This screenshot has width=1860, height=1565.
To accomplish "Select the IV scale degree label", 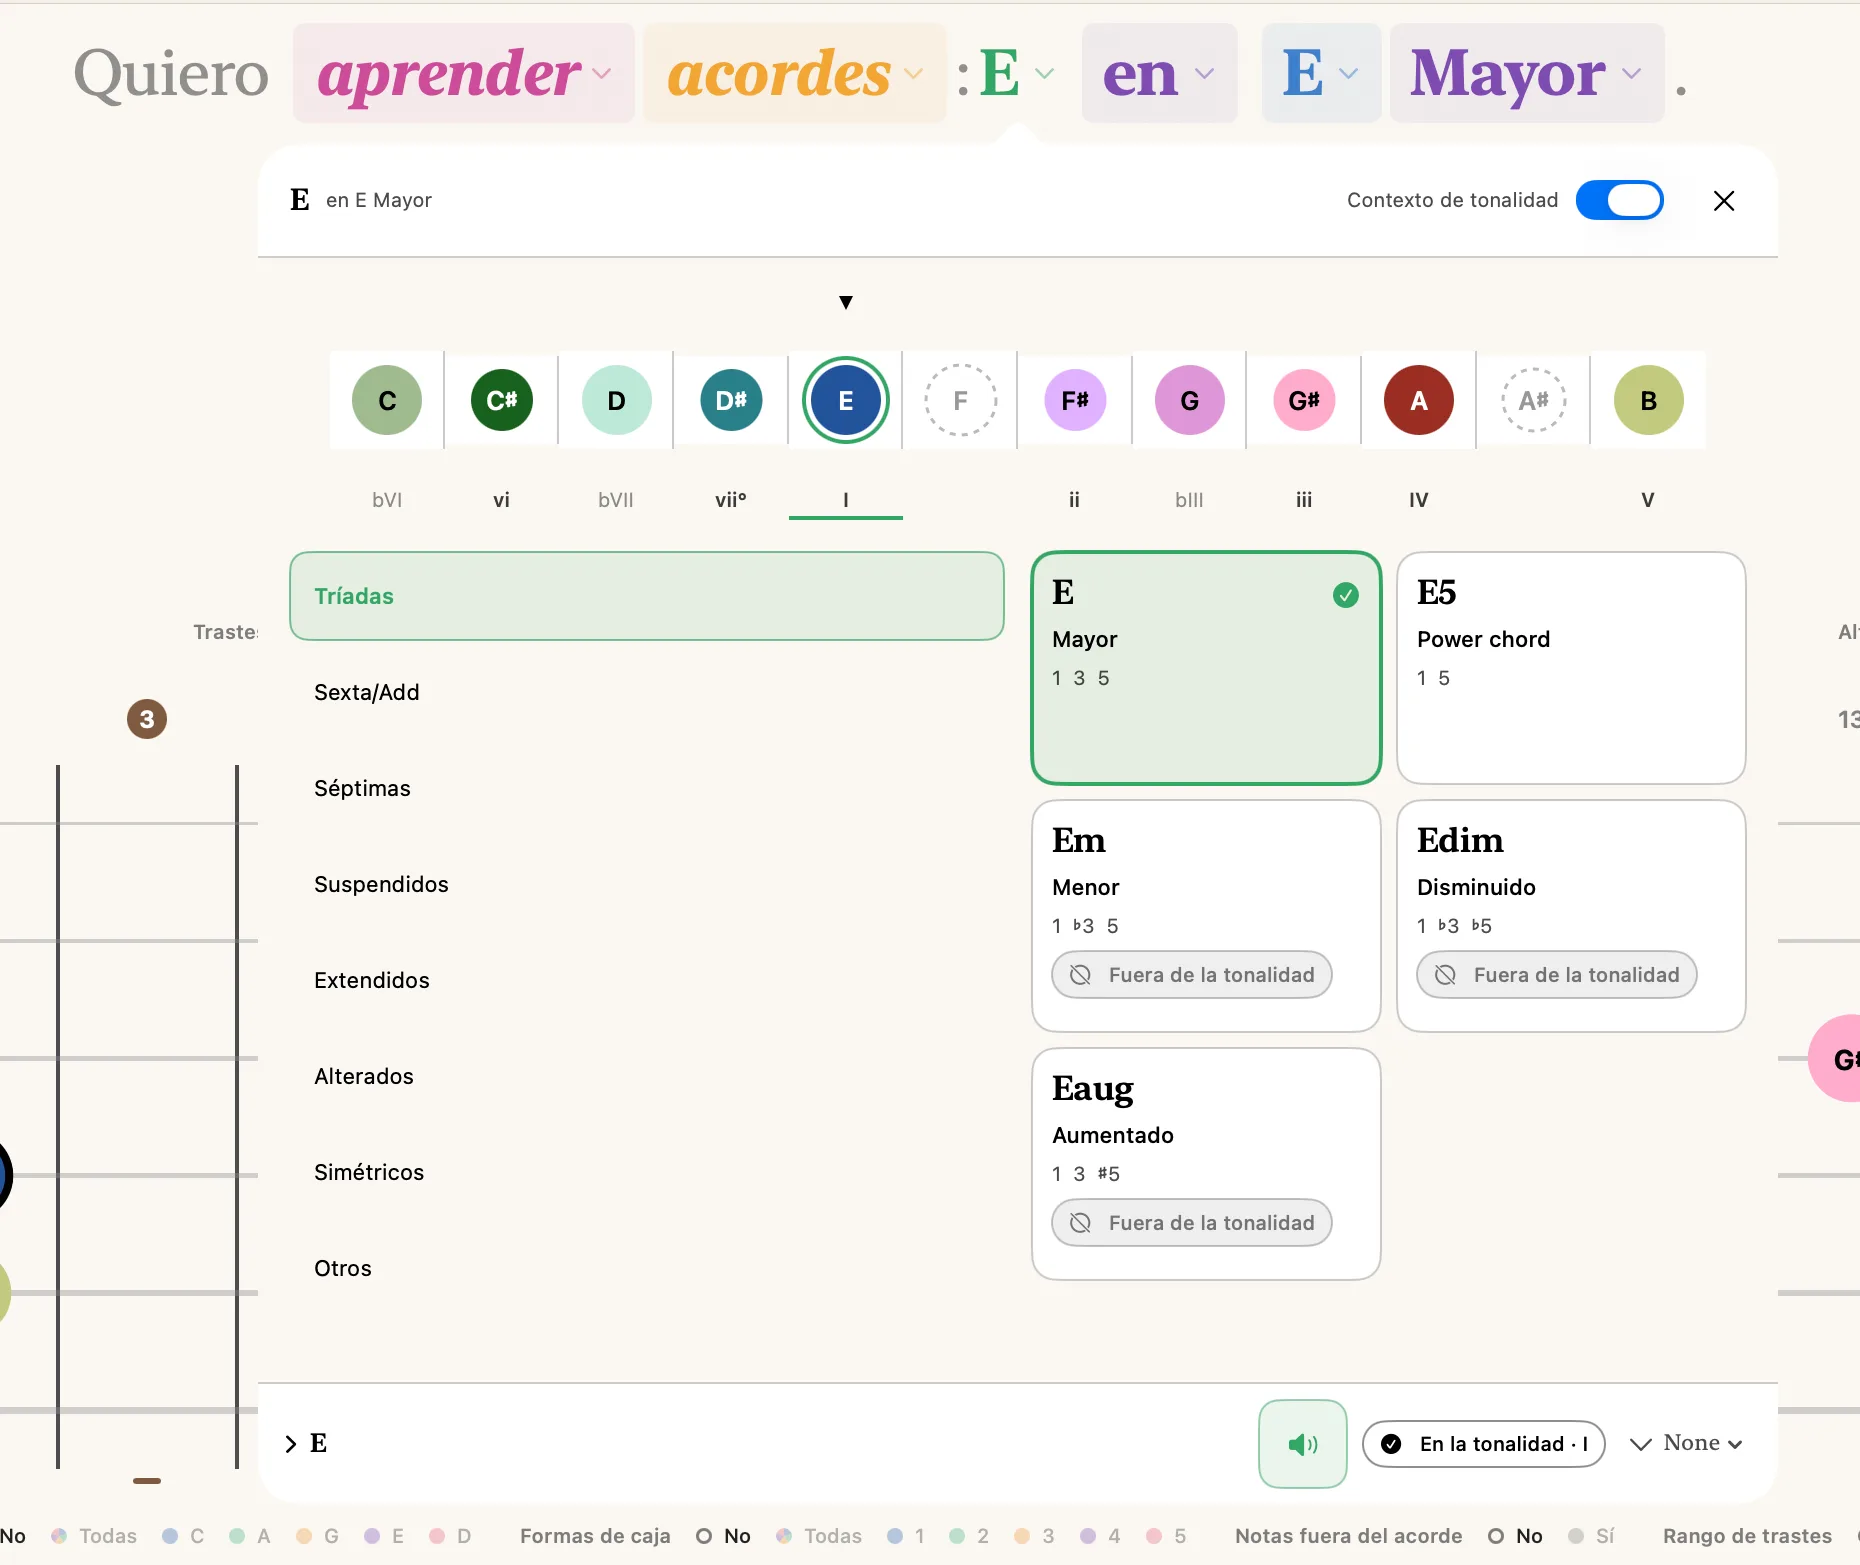I will pyautogui.click(x=1418, y=500).
